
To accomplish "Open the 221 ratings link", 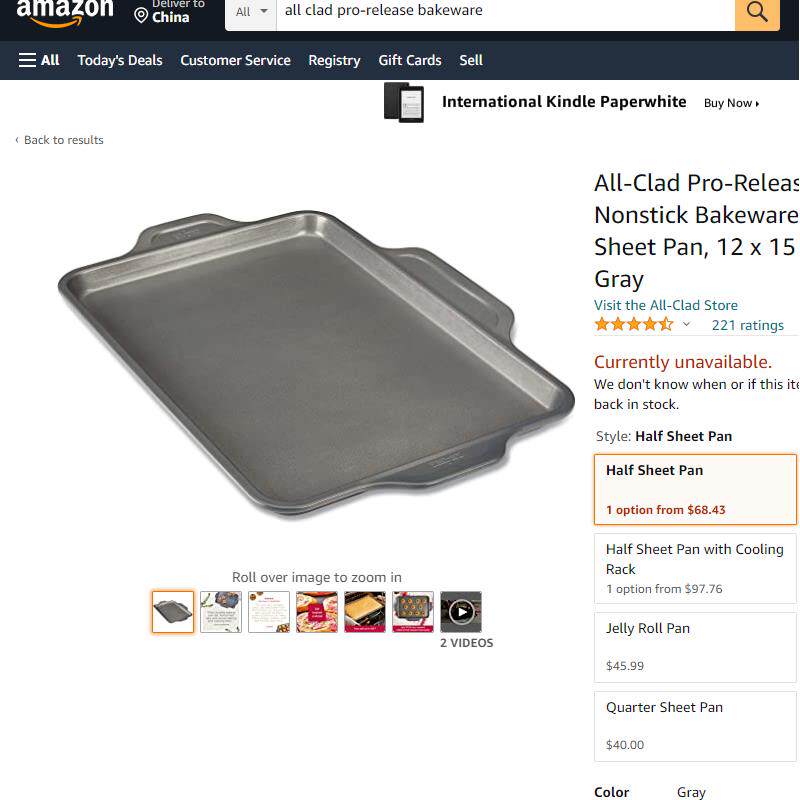I will click(x=747, y=325).
